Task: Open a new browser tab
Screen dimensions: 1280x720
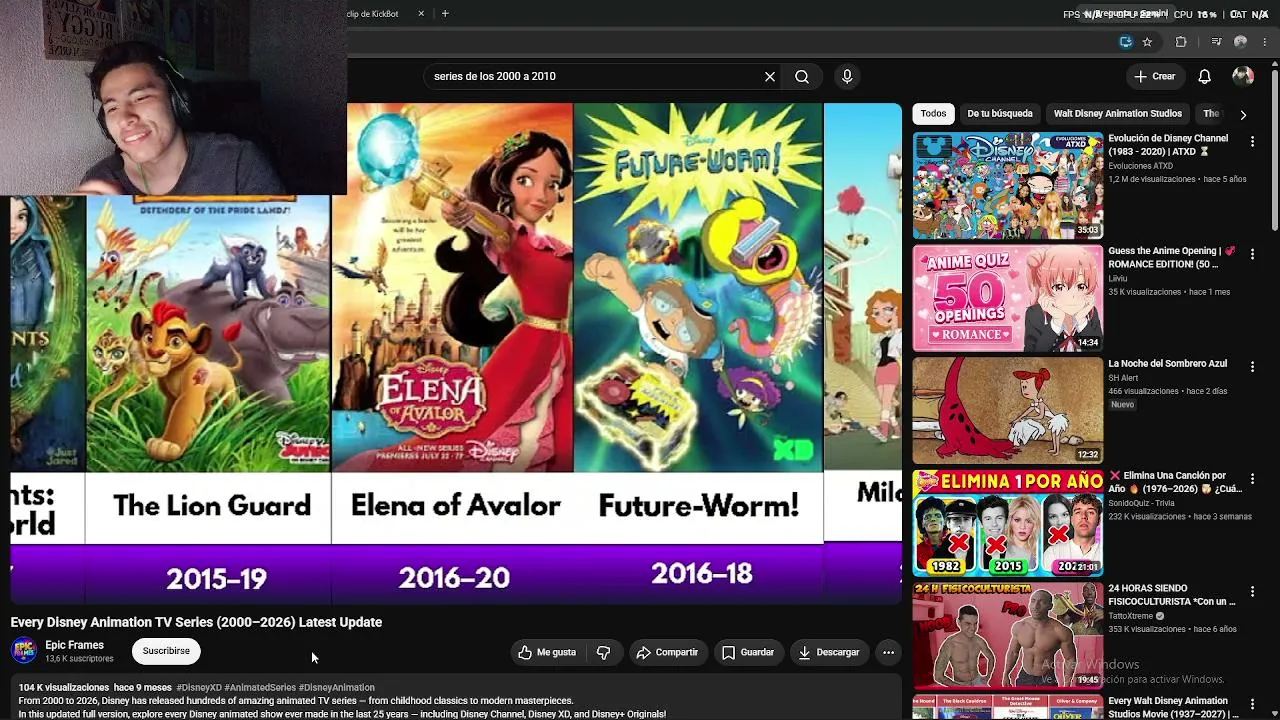Action: (x=445, y=14)
